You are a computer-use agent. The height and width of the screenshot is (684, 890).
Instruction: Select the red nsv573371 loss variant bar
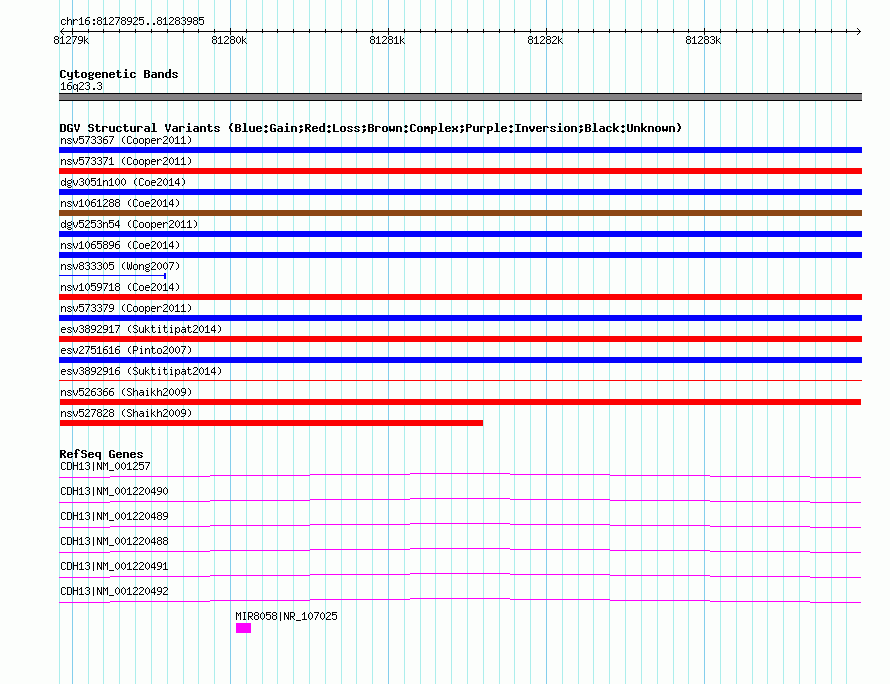pyautogui.click(x=460, y=171)
